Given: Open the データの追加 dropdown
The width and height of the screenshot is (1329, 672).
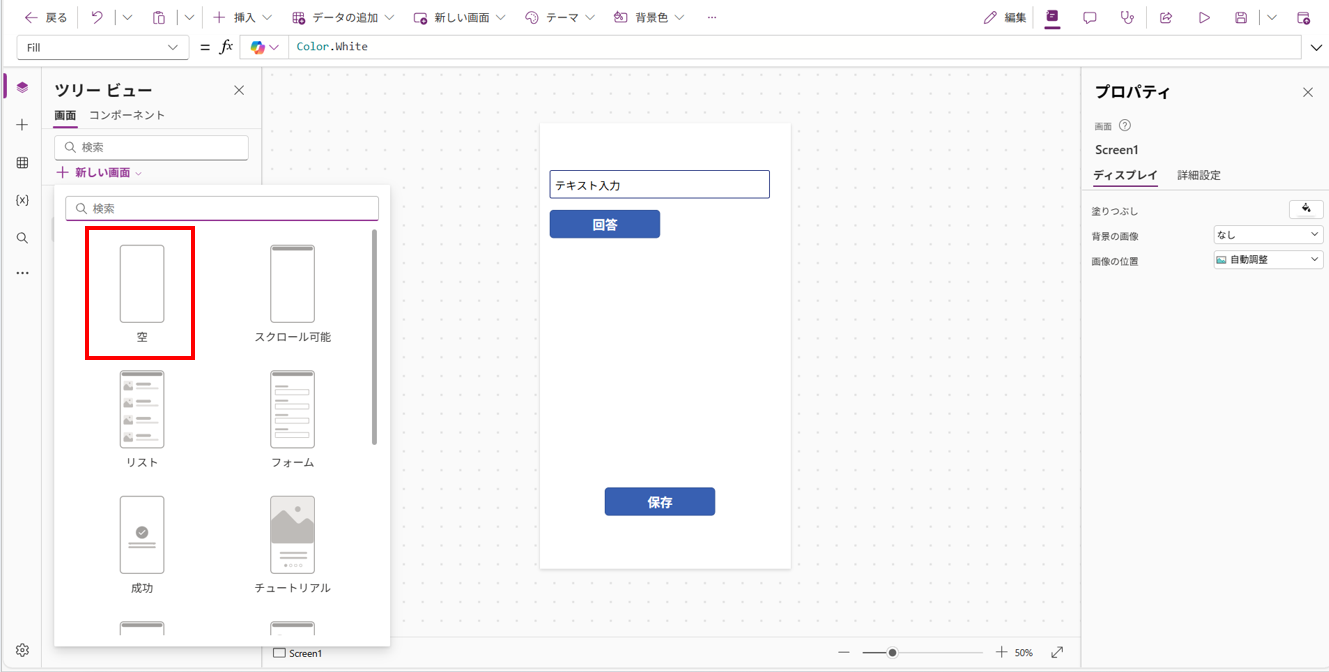Looking at the screenshot, I should click(343, 18).
